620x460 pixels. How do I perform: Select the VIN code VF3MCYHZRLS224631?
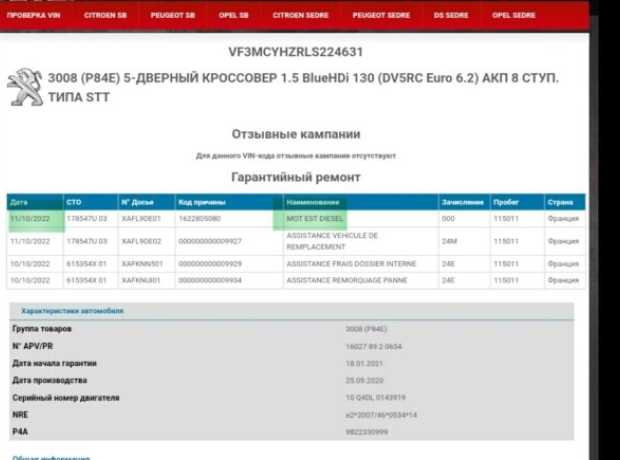[296, 52]
